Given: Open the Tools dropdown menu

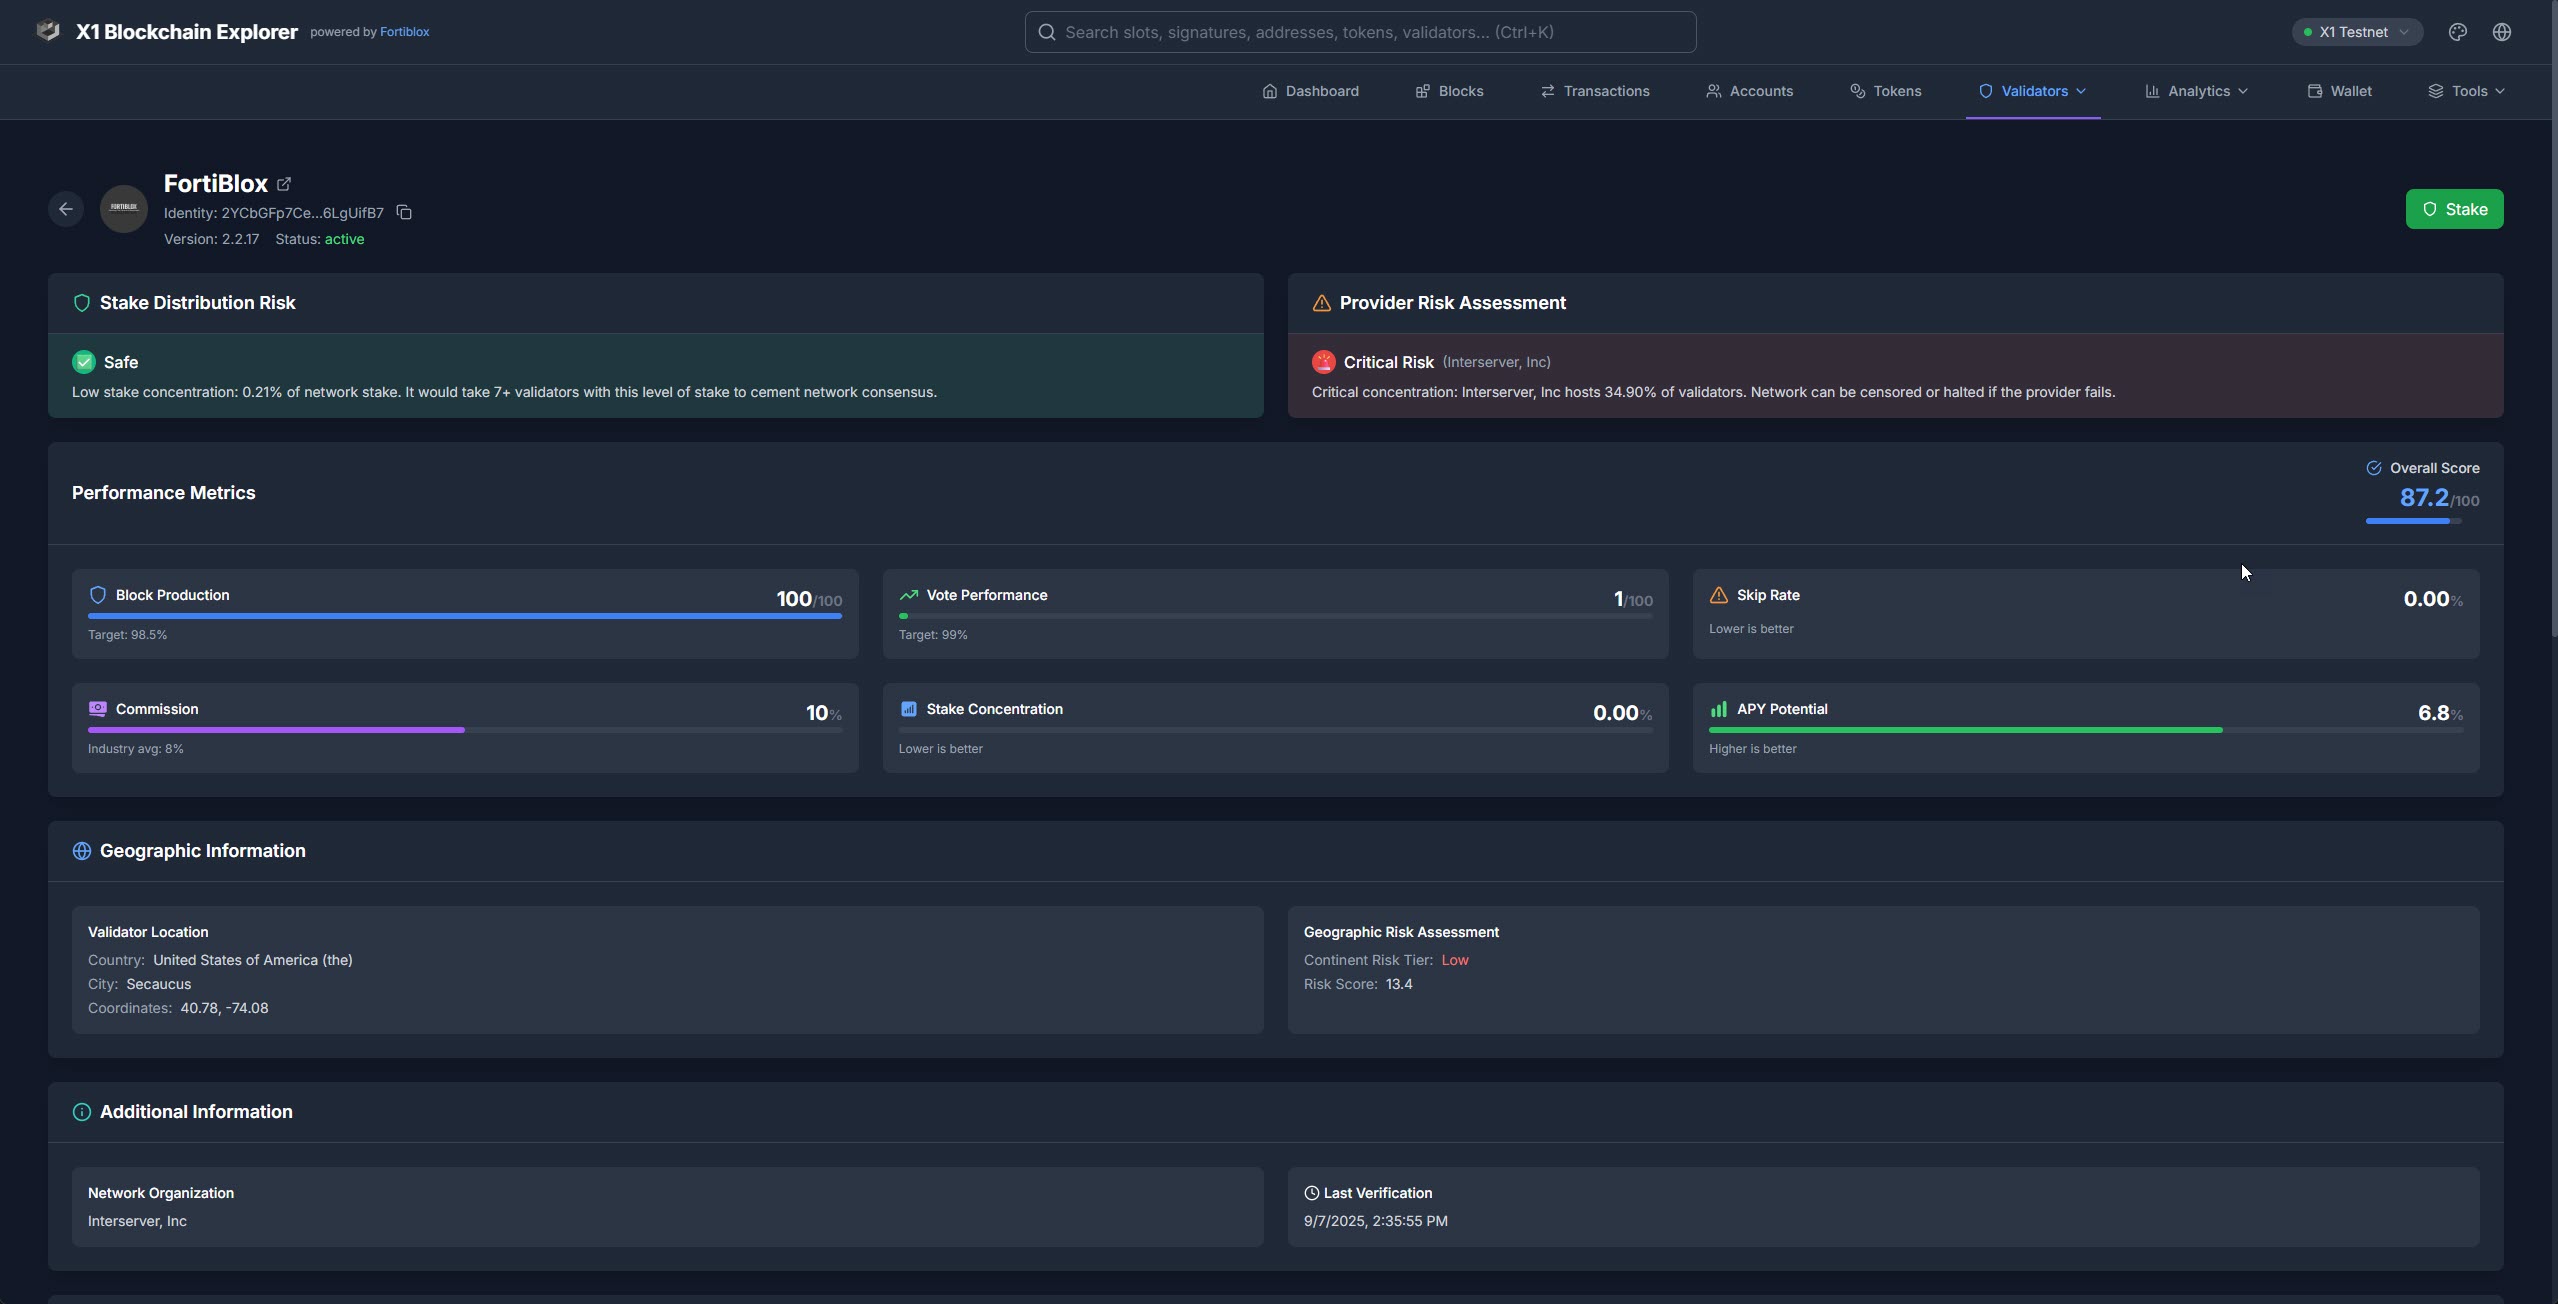Looking at the screenshot, I should click(x=2466, y=91).
